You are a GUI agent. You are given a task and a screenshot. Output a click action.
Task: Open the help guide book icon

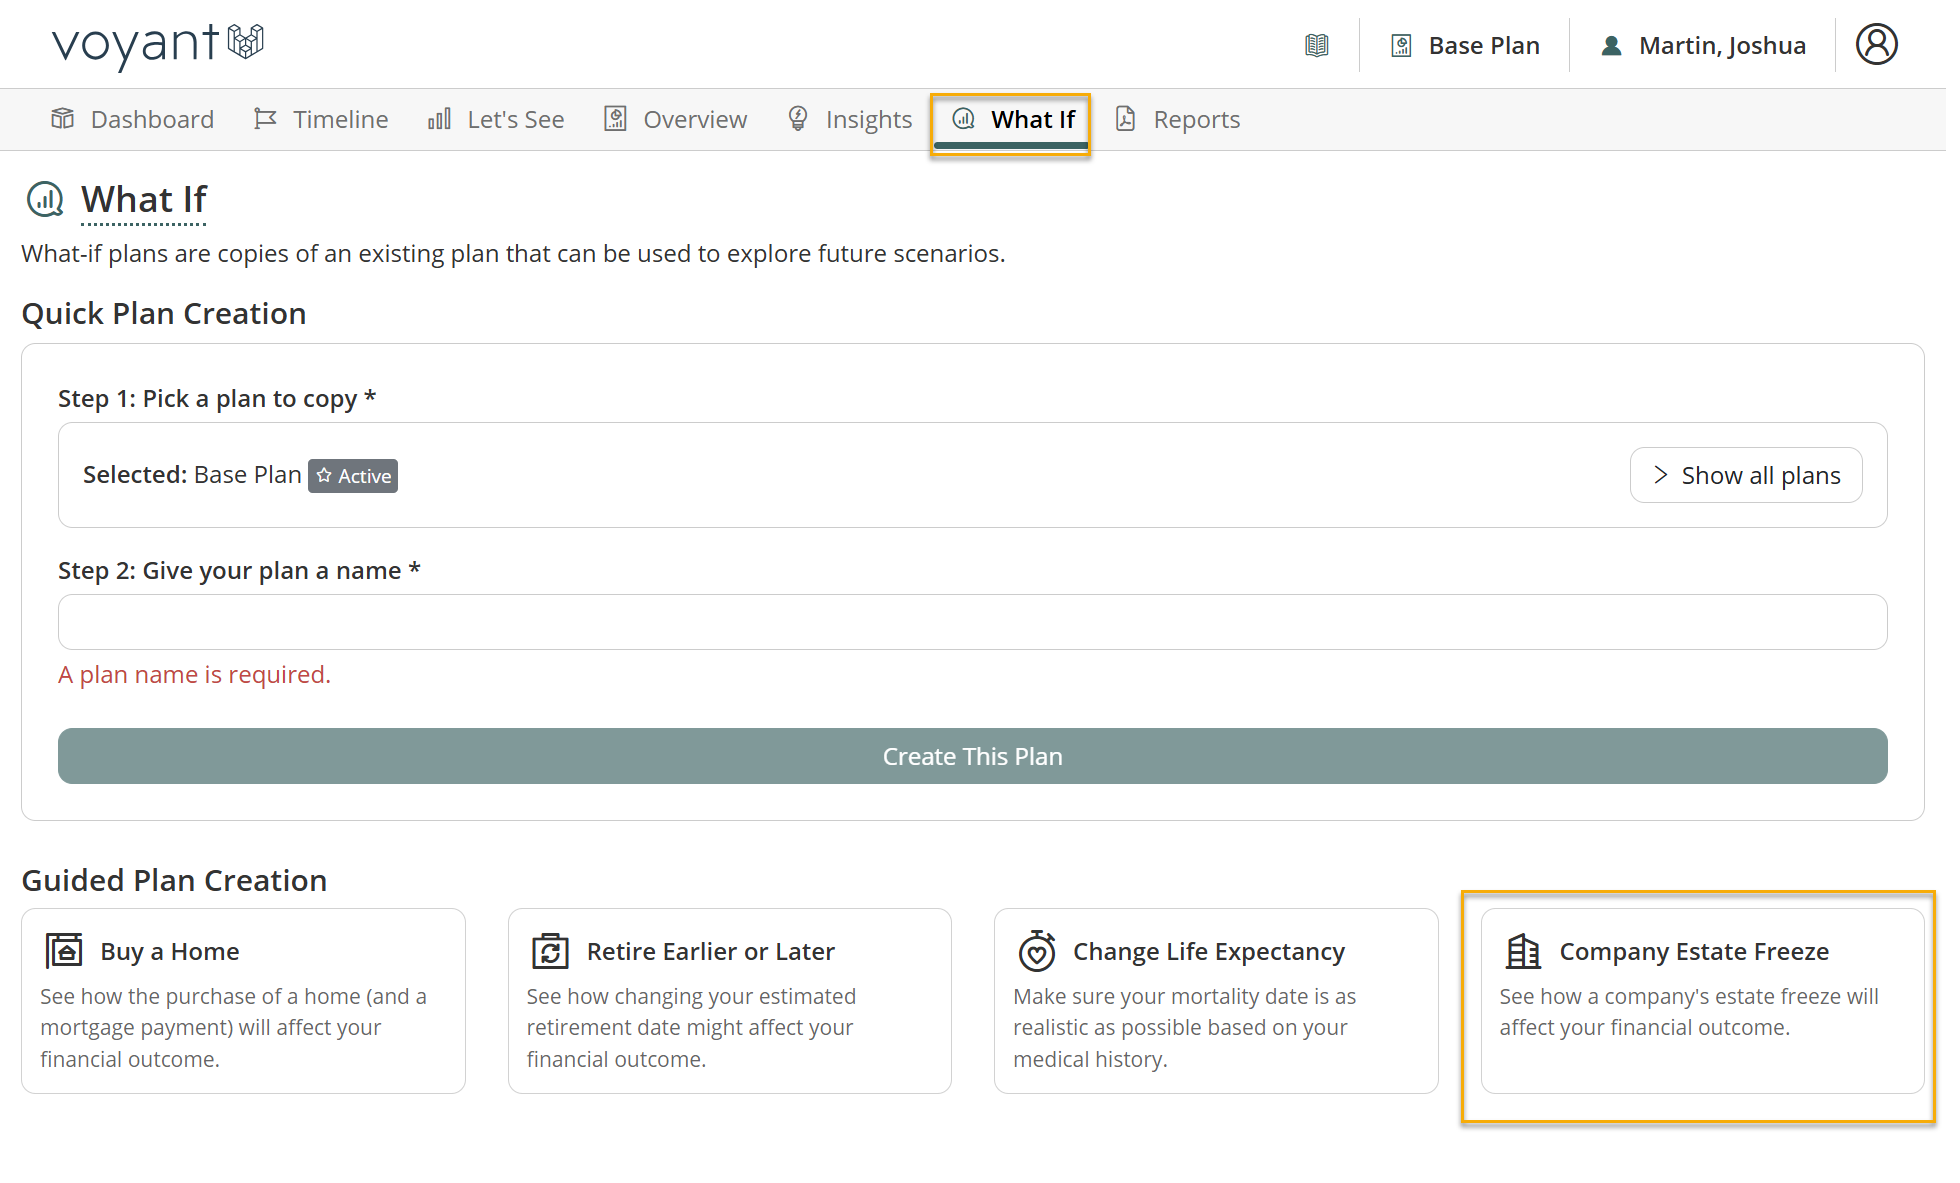pos(1317,45)
